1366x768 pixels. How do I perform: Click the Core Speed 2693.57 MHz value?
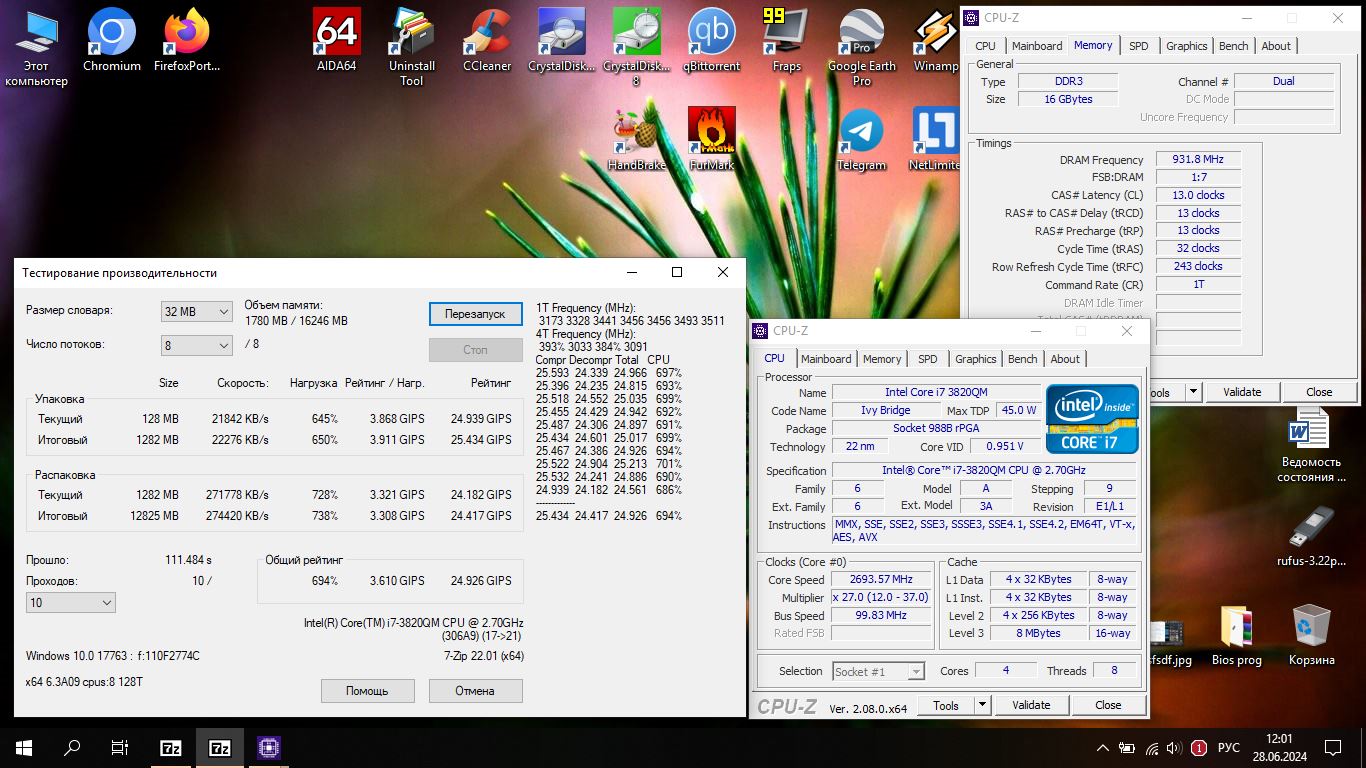882,579
